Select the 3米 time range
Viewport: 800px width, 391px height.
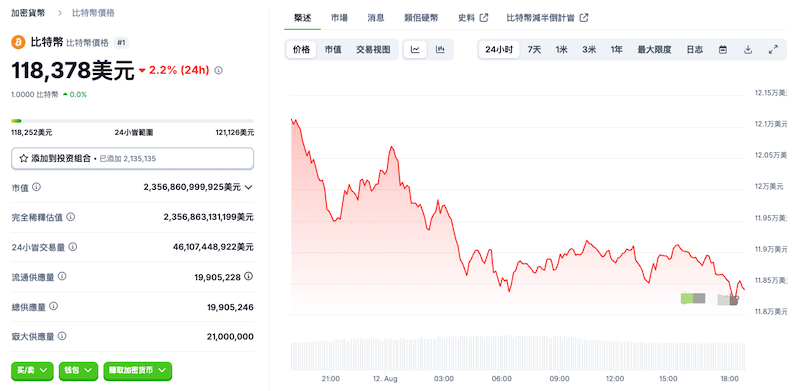point(589,50)
